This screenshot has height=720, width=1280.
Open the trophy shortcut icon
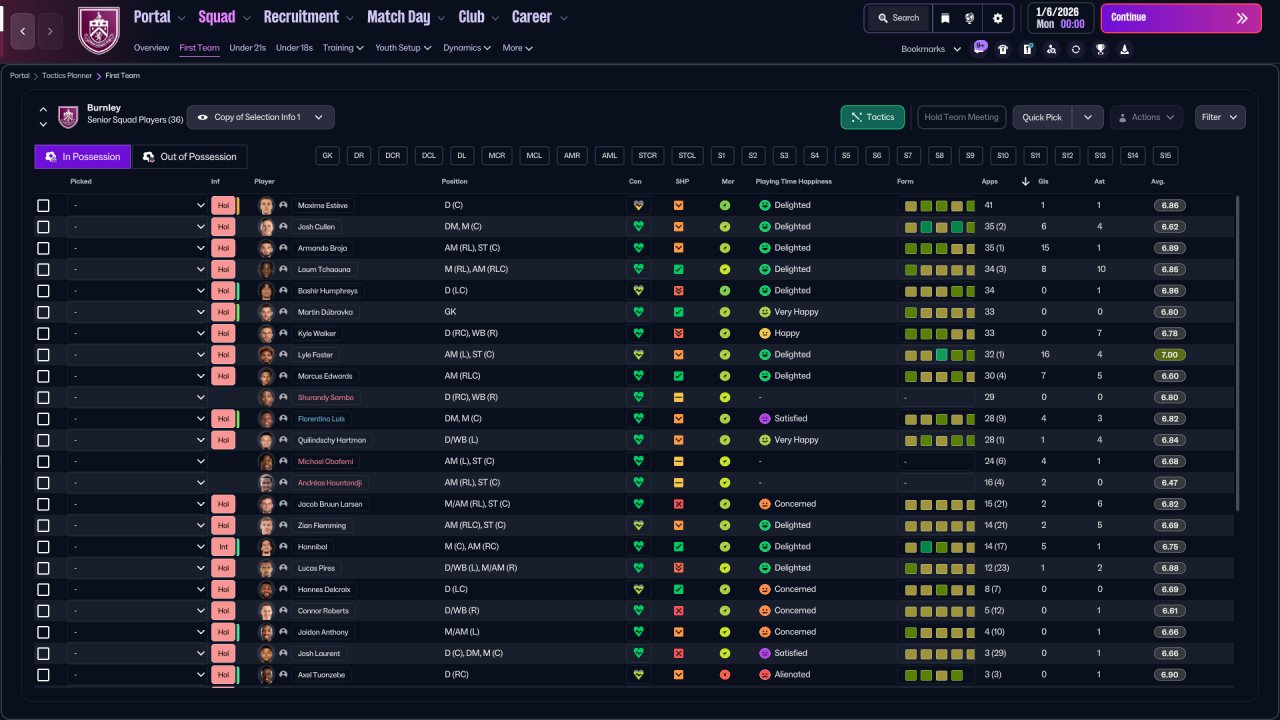(x=1100, y=49)
